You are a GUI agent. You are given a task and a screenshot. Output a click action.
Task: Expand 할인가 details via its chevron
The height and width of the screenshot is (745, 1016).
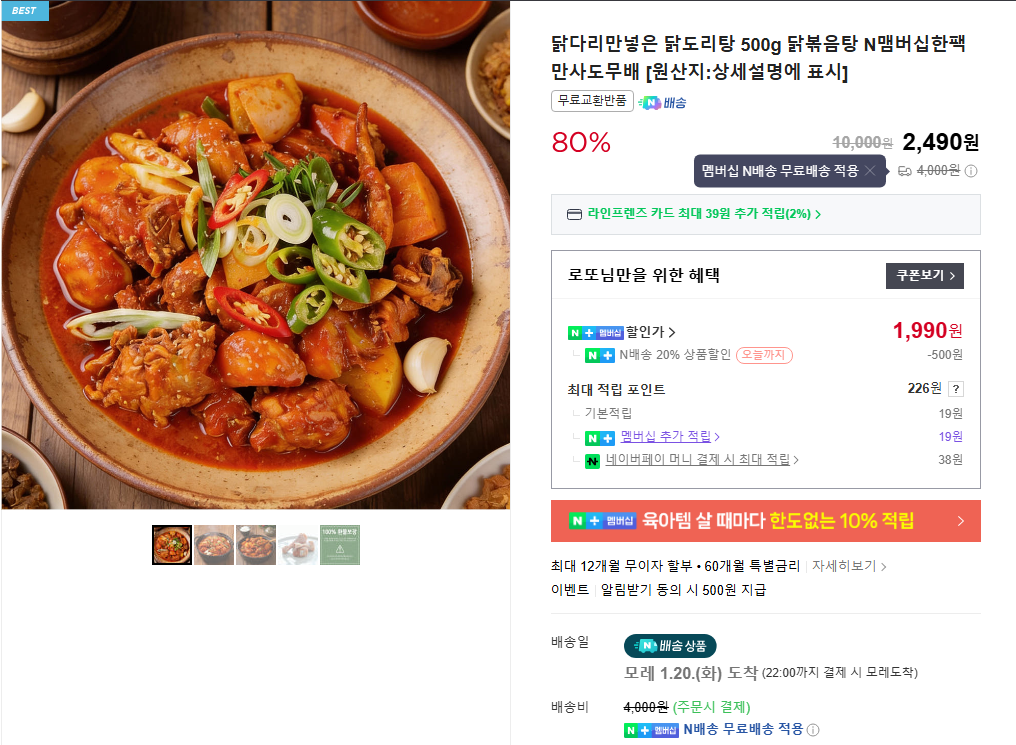click(674, 331)
